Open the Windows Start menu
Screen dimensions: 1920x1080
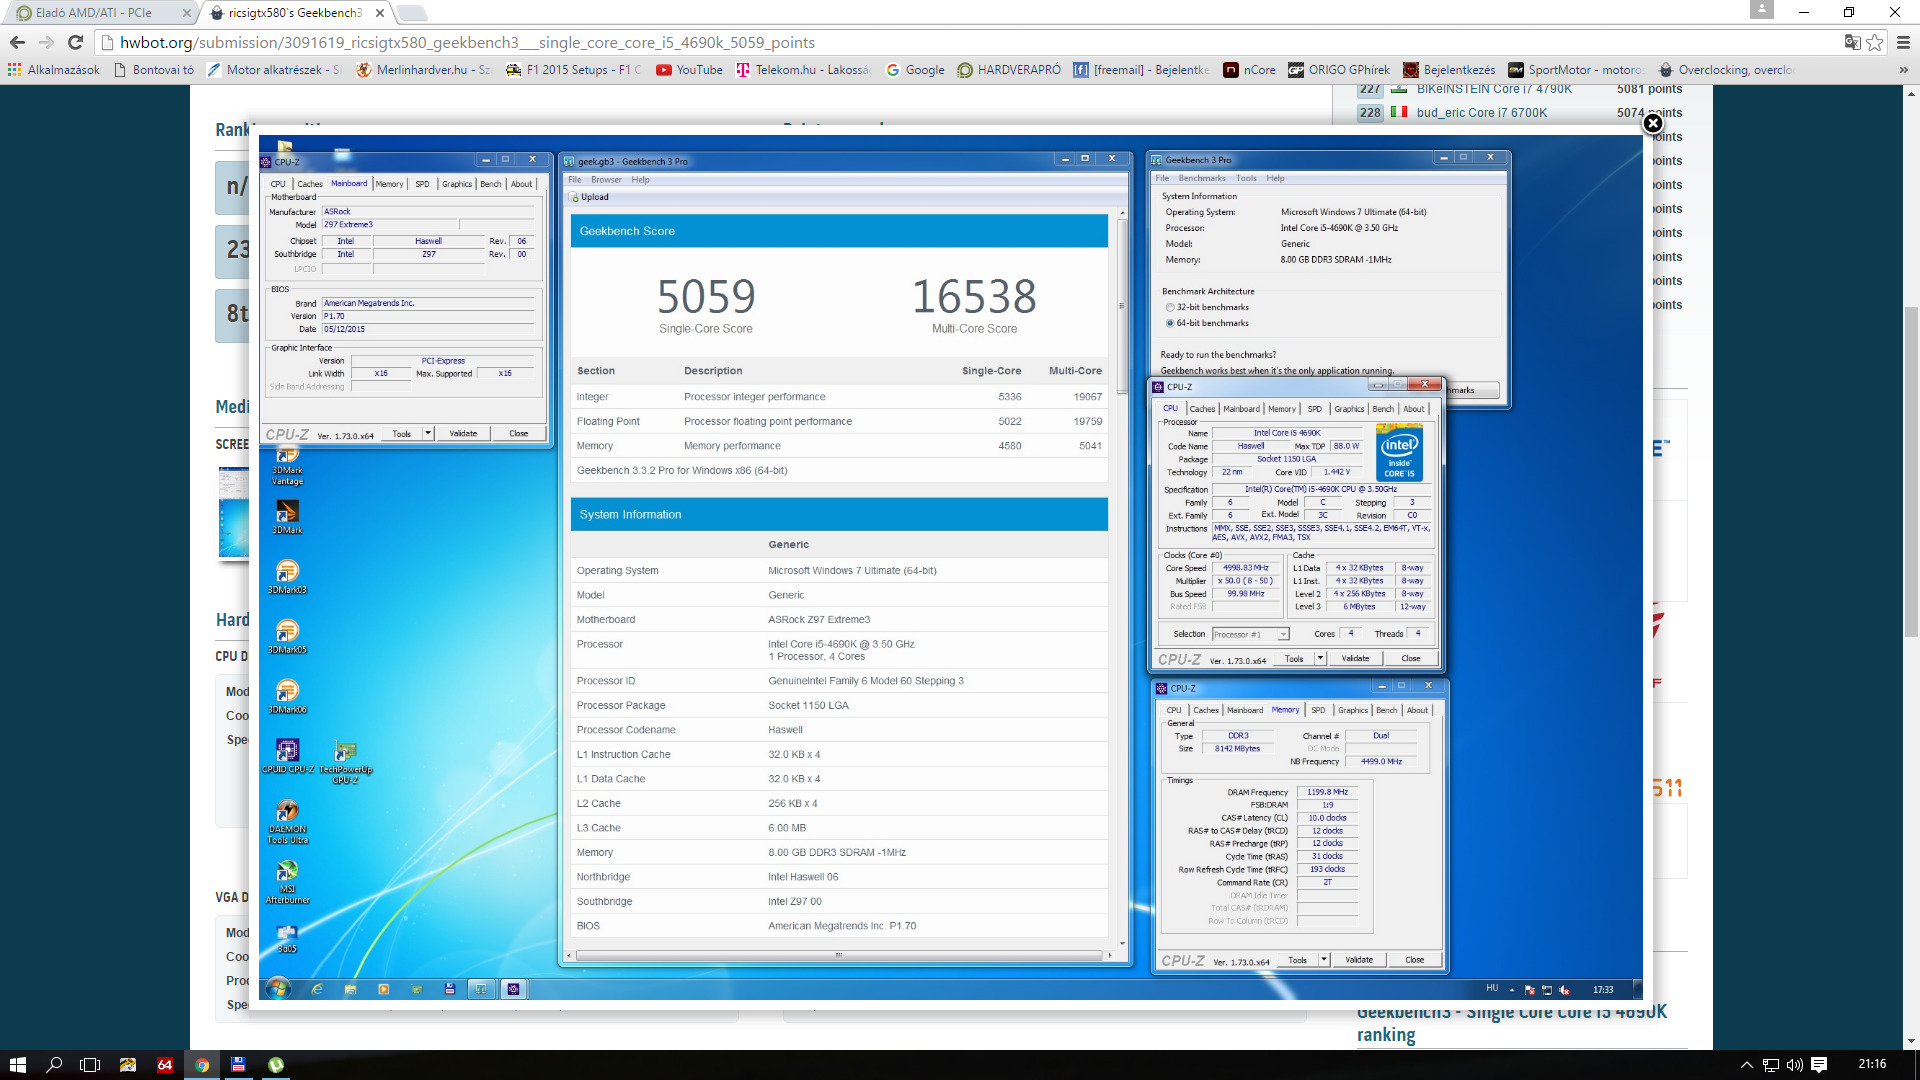tap(17, 1065)
